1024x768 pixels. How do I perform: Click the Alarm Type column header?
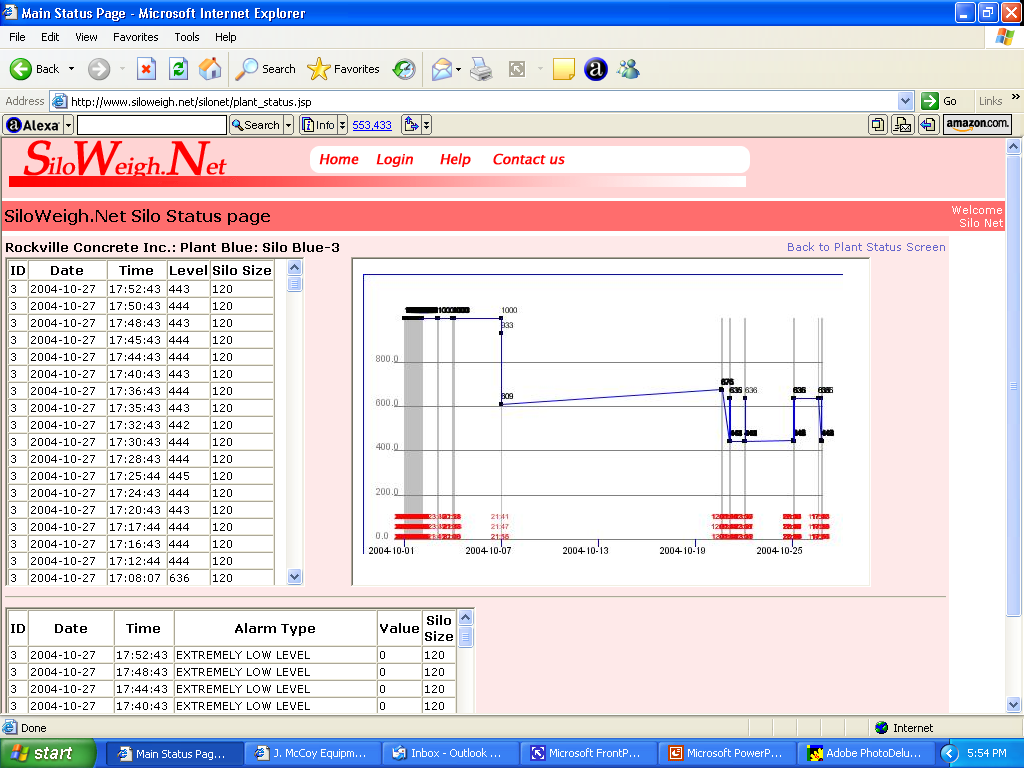pos(275,628)
